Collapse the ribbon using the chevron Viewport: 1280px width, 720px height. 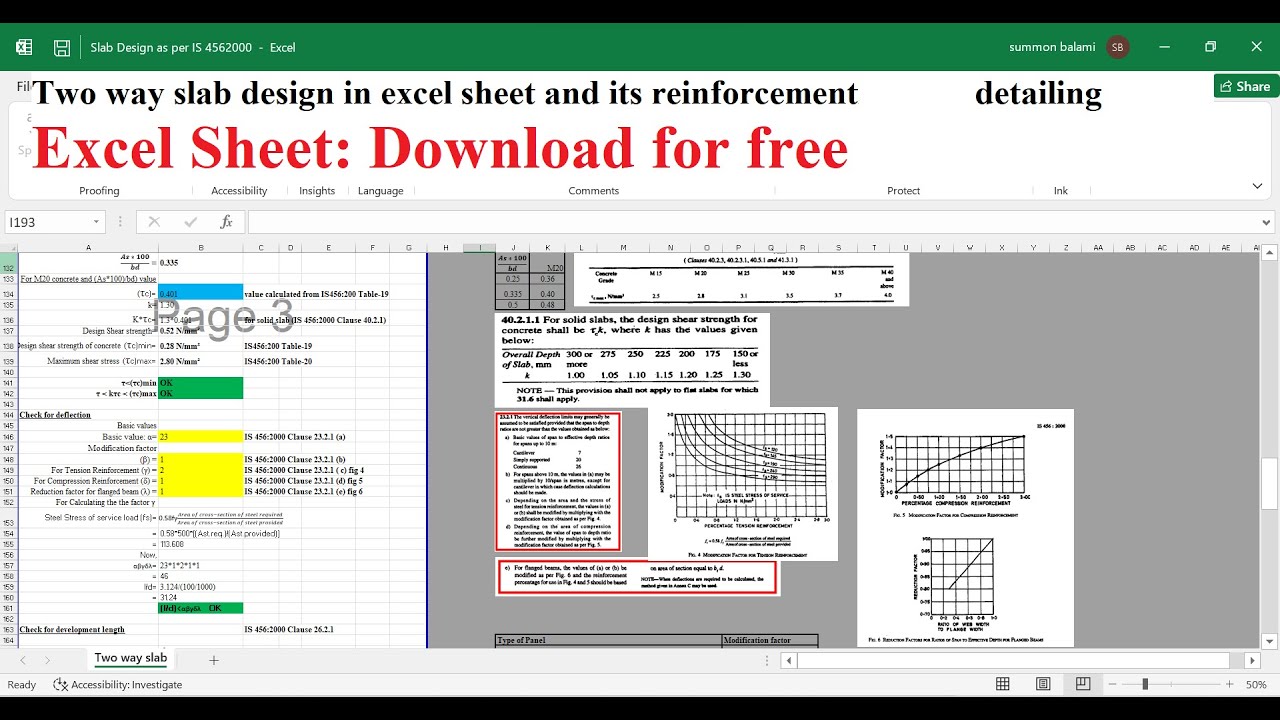(1257, 186)
